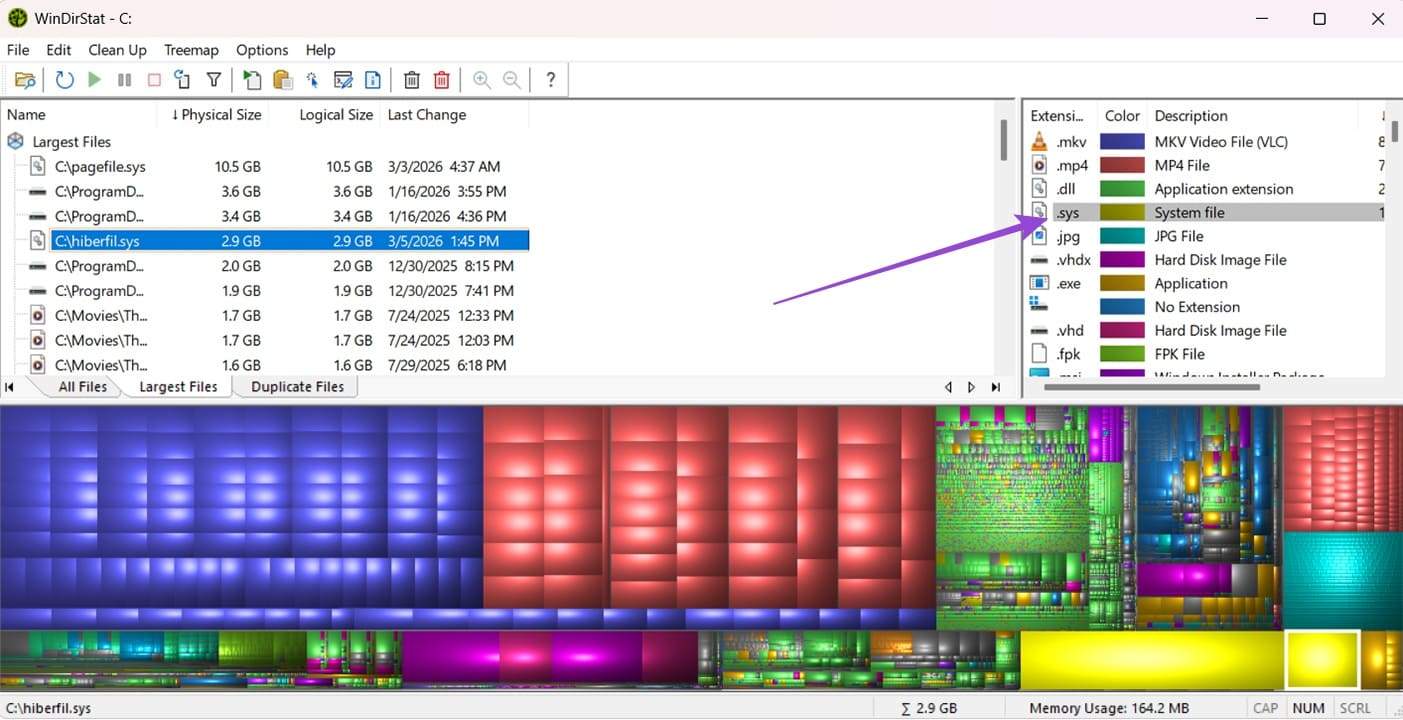
Task: Open the filter funnel tool
Action: [x=213, y=79]
